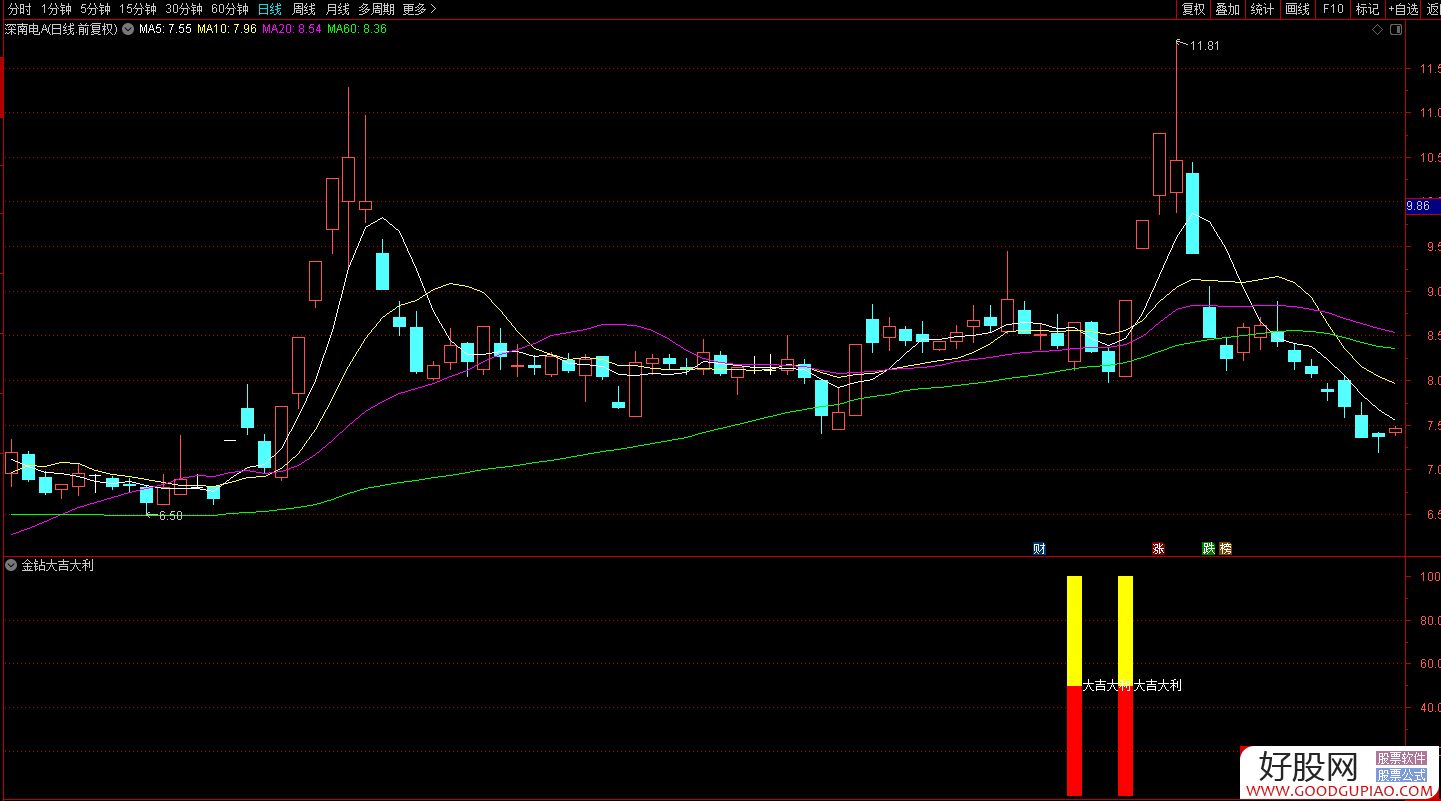The width and height of the screenshot is (1441, 801).
Task: Click the right yellow-red signal bar
Action: point(1125,686)
